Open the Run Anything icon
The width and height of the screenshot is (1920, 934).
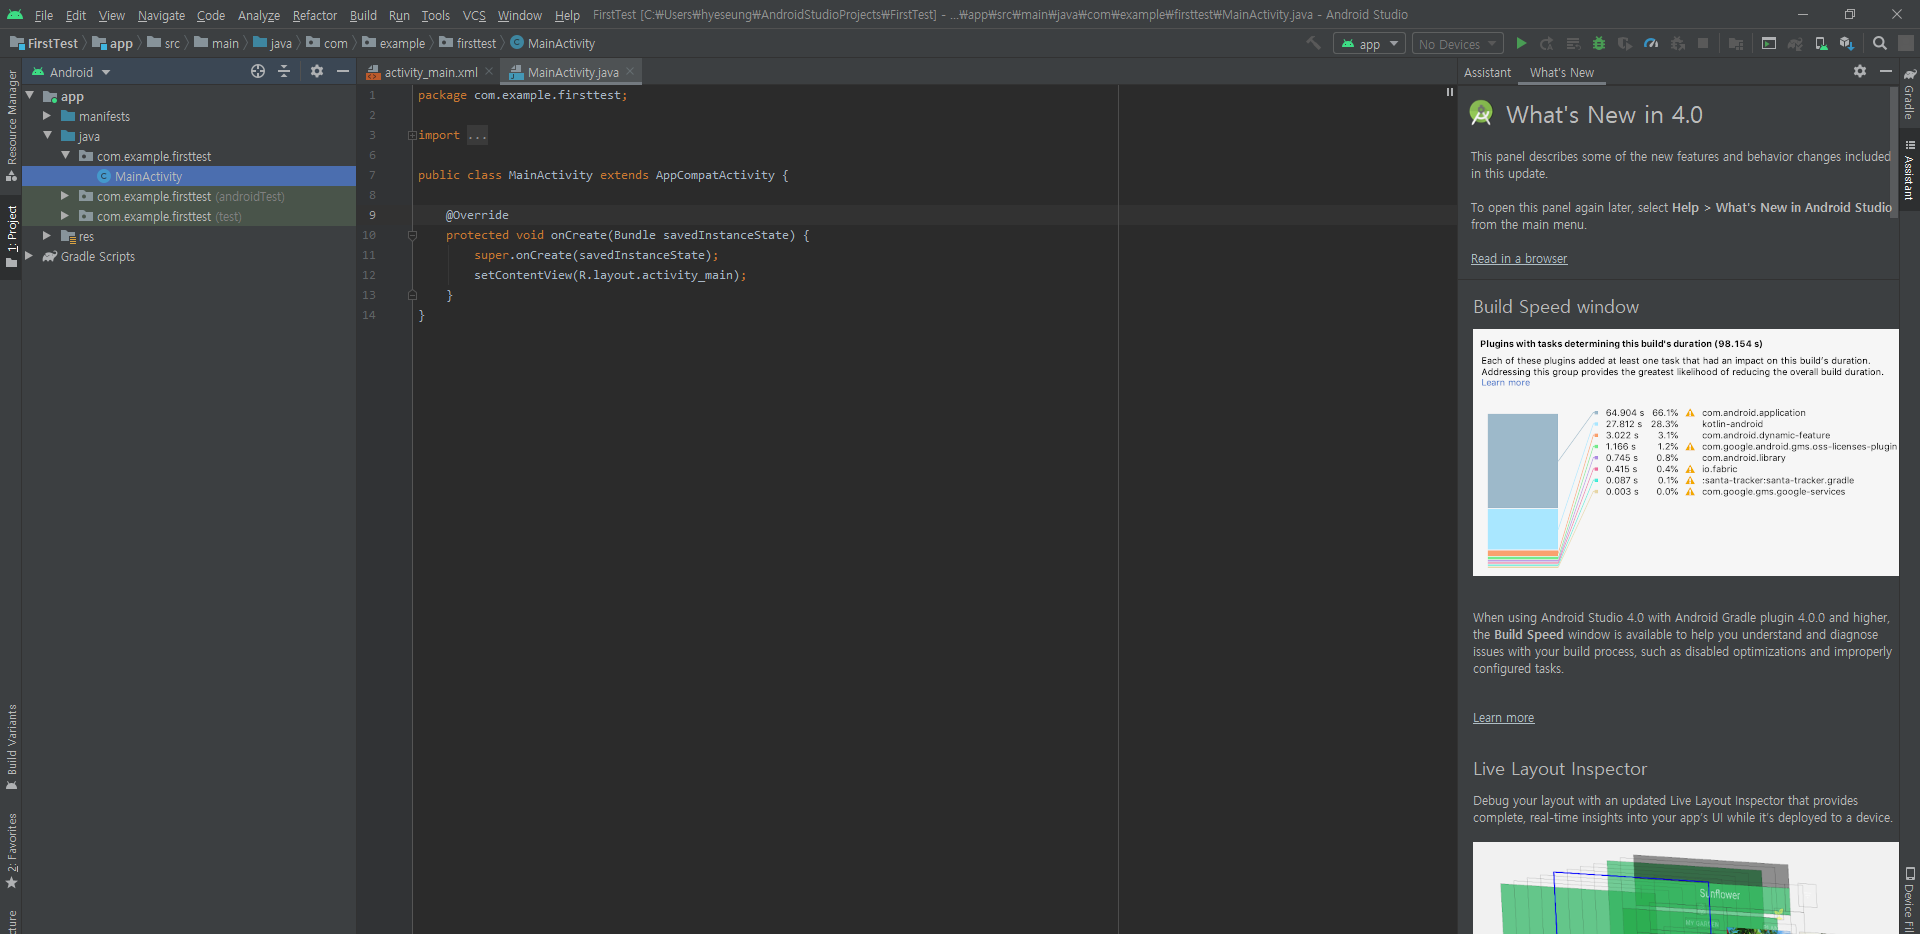(1769, 43)
